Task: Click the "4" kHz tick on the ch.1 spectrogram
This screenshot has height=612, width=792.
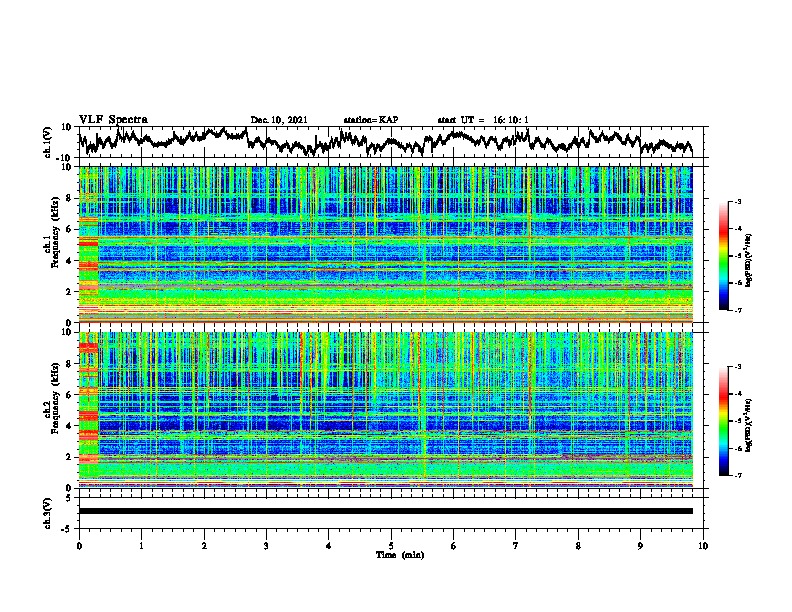Action: click(70, 261)
